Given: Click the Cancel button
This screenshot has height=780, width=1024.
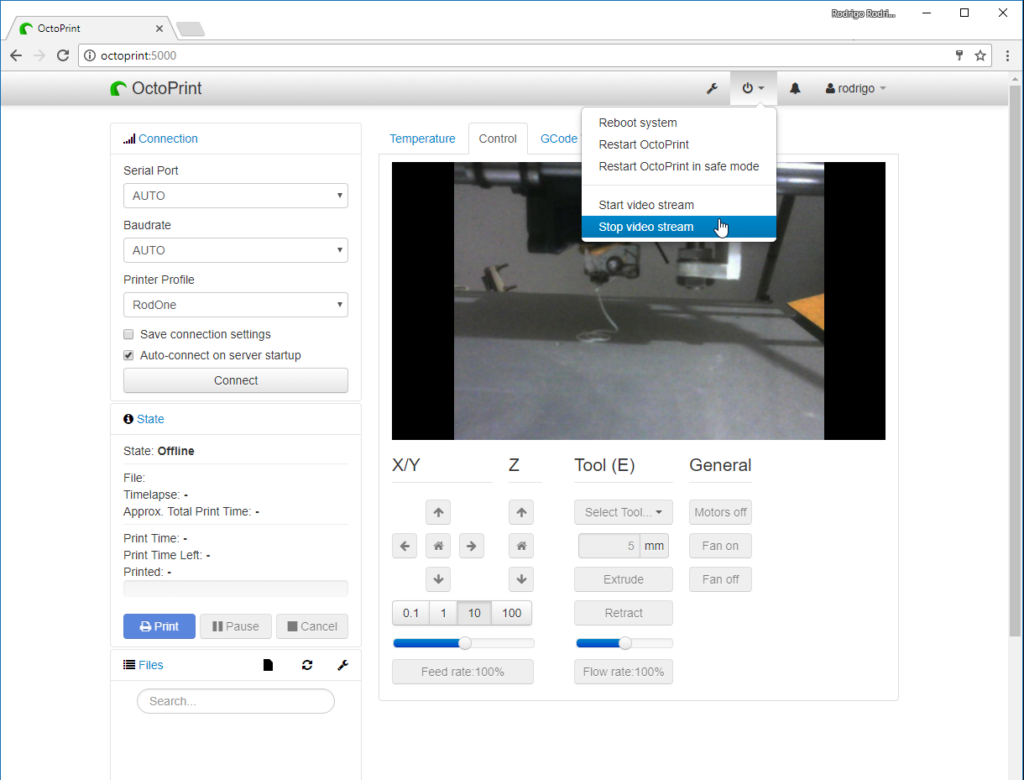Looking at the screenshot, I should [x=312, y=626].
